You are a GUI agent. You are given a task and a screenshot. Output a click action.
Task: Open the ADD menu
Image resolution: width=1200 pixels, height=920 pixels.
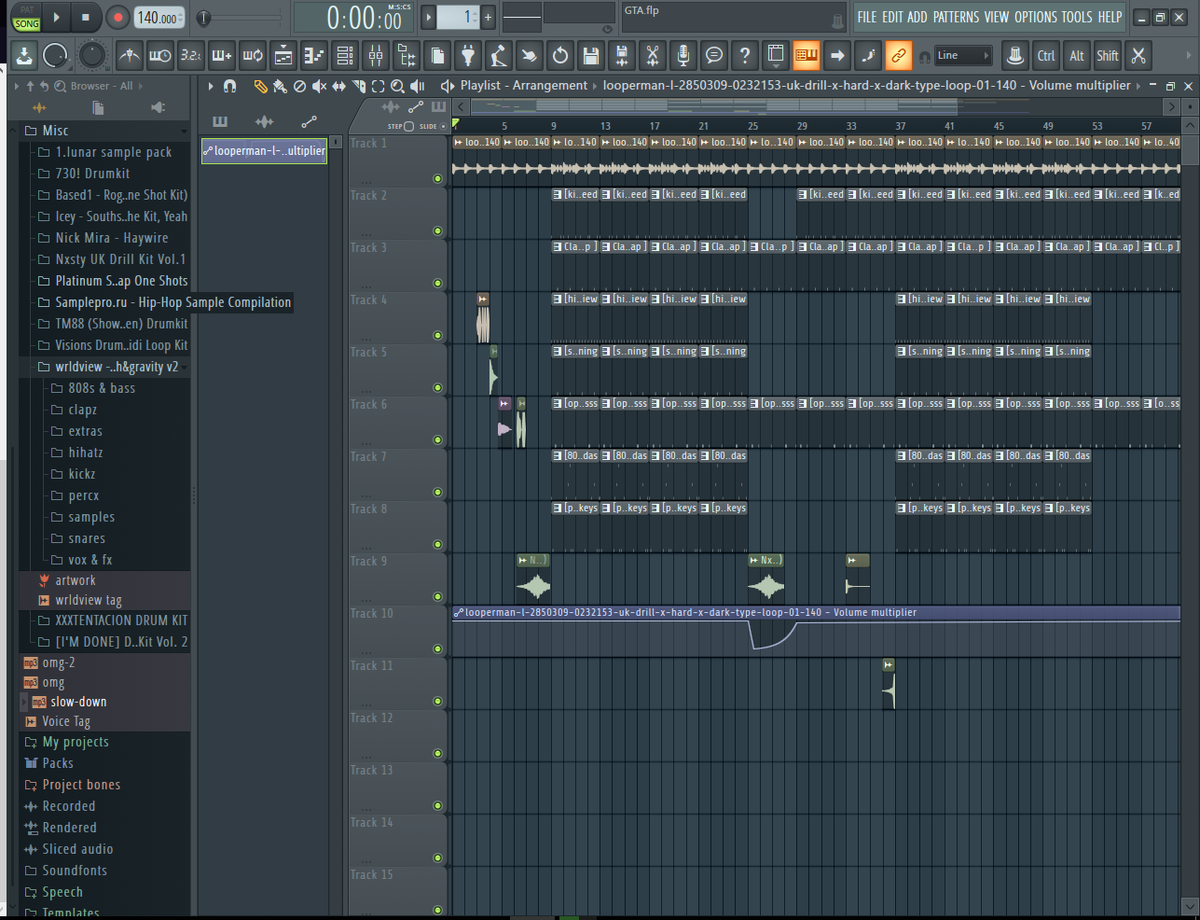coord(918,17)
